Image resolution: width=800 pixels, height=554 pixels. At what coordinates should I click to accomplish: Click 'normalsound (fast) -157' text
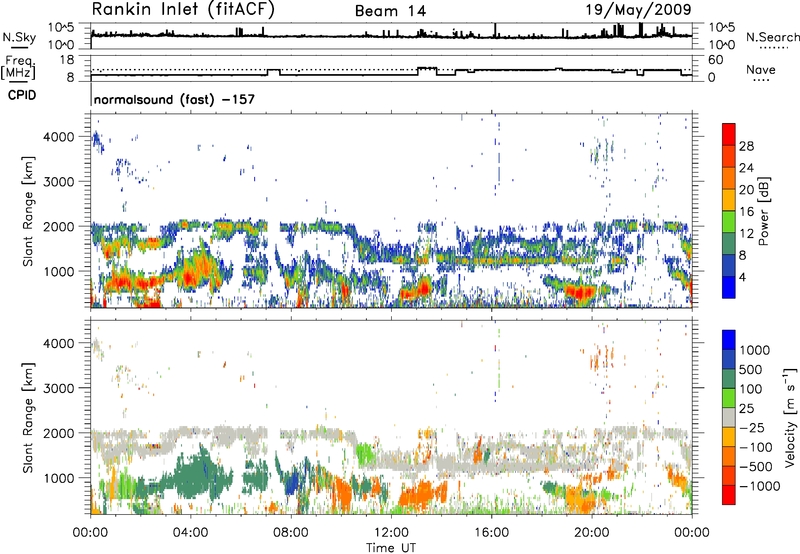174,99
